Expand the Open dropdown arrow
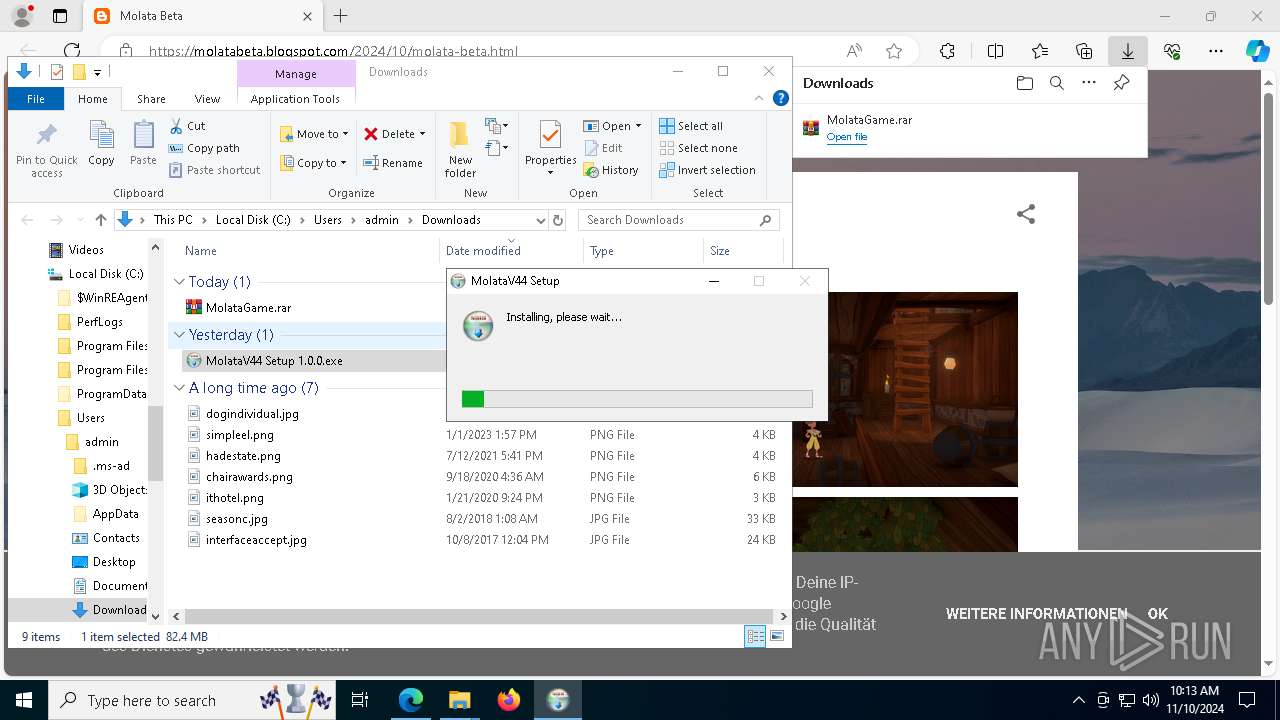This screenshot has width=1280, height=720. [x=638, y=126]
